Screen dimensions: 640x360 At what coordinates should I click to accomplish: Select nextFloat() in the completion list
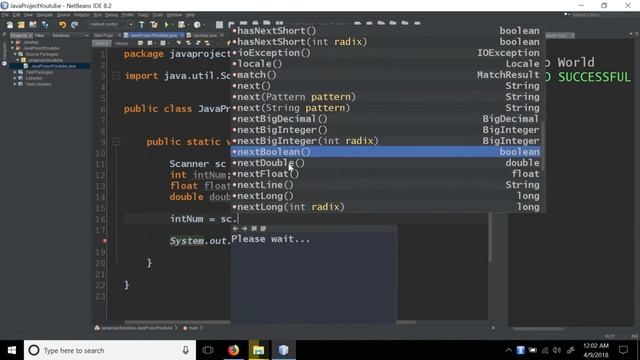[x=386, y=174]
